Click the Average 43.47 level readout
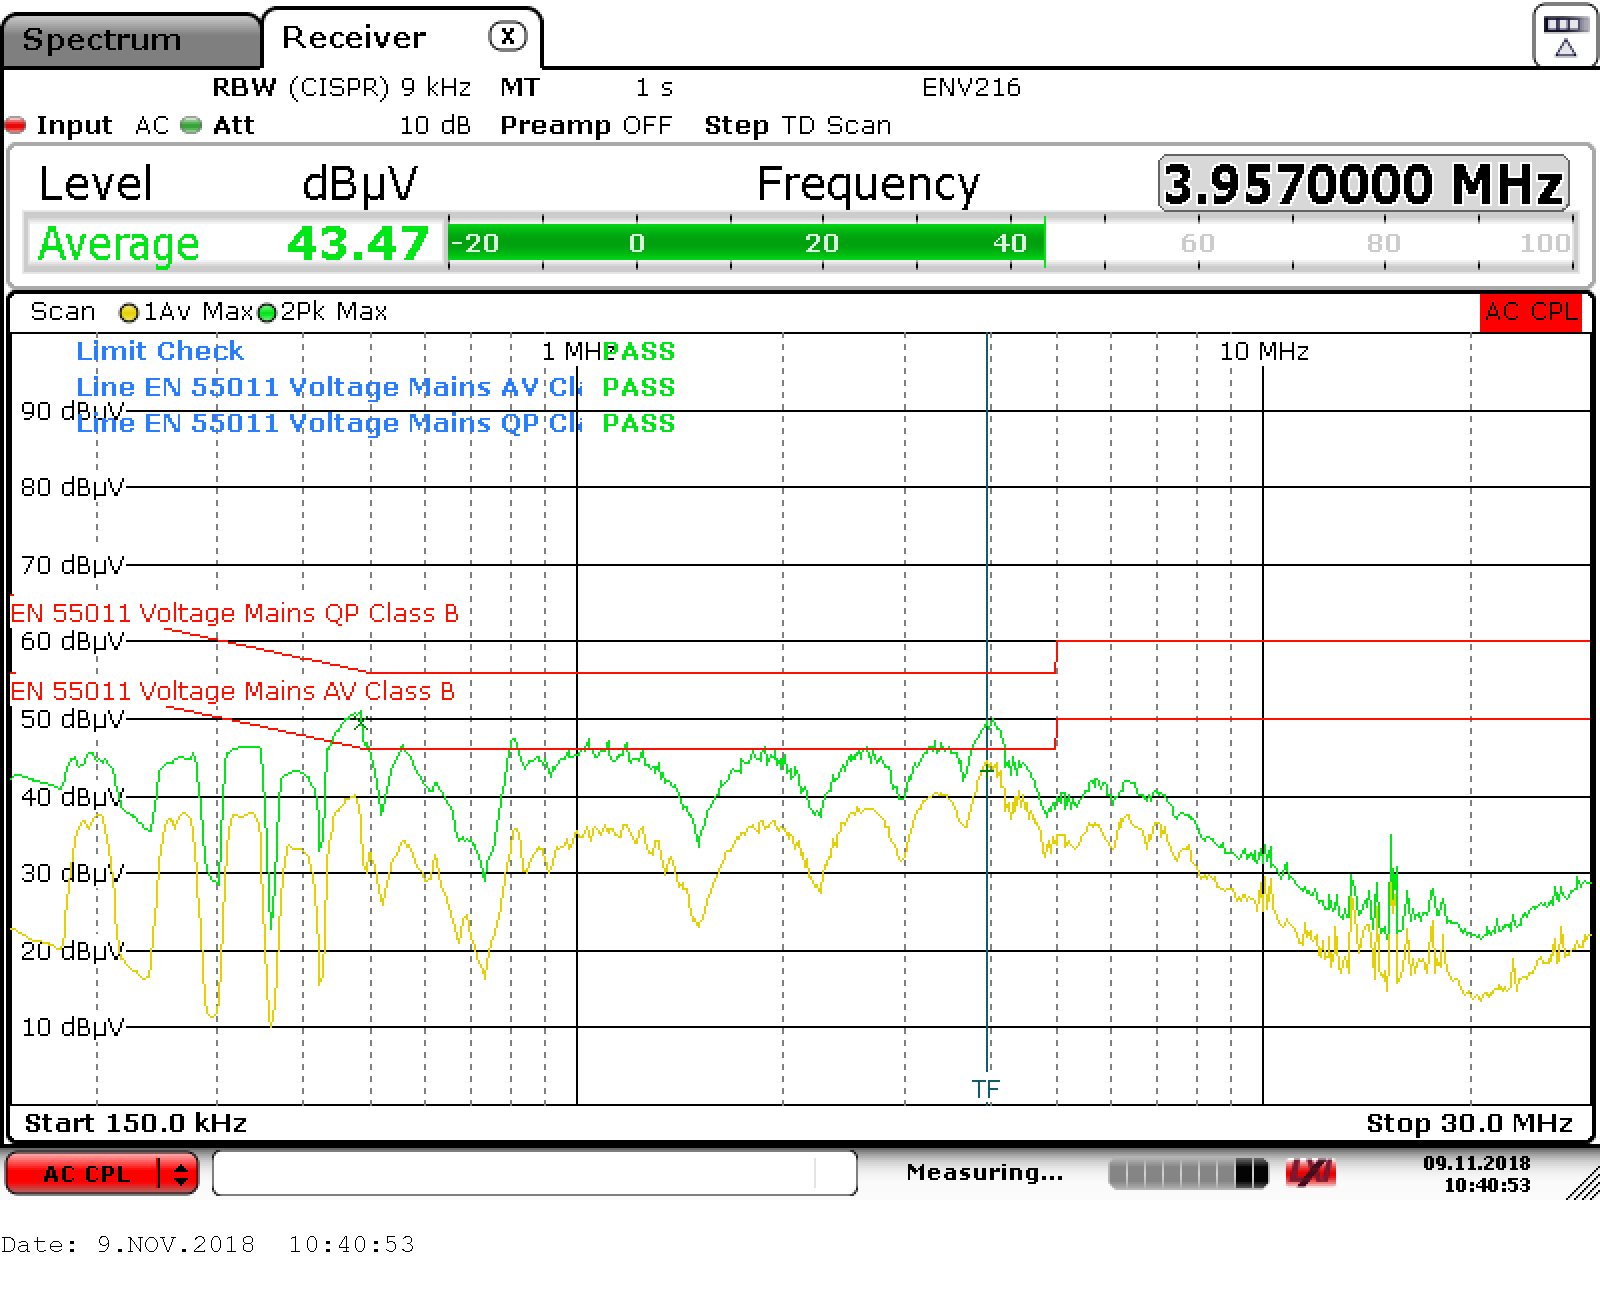The height and width of the screenshot is (1292, 1600). pos(234,243)
